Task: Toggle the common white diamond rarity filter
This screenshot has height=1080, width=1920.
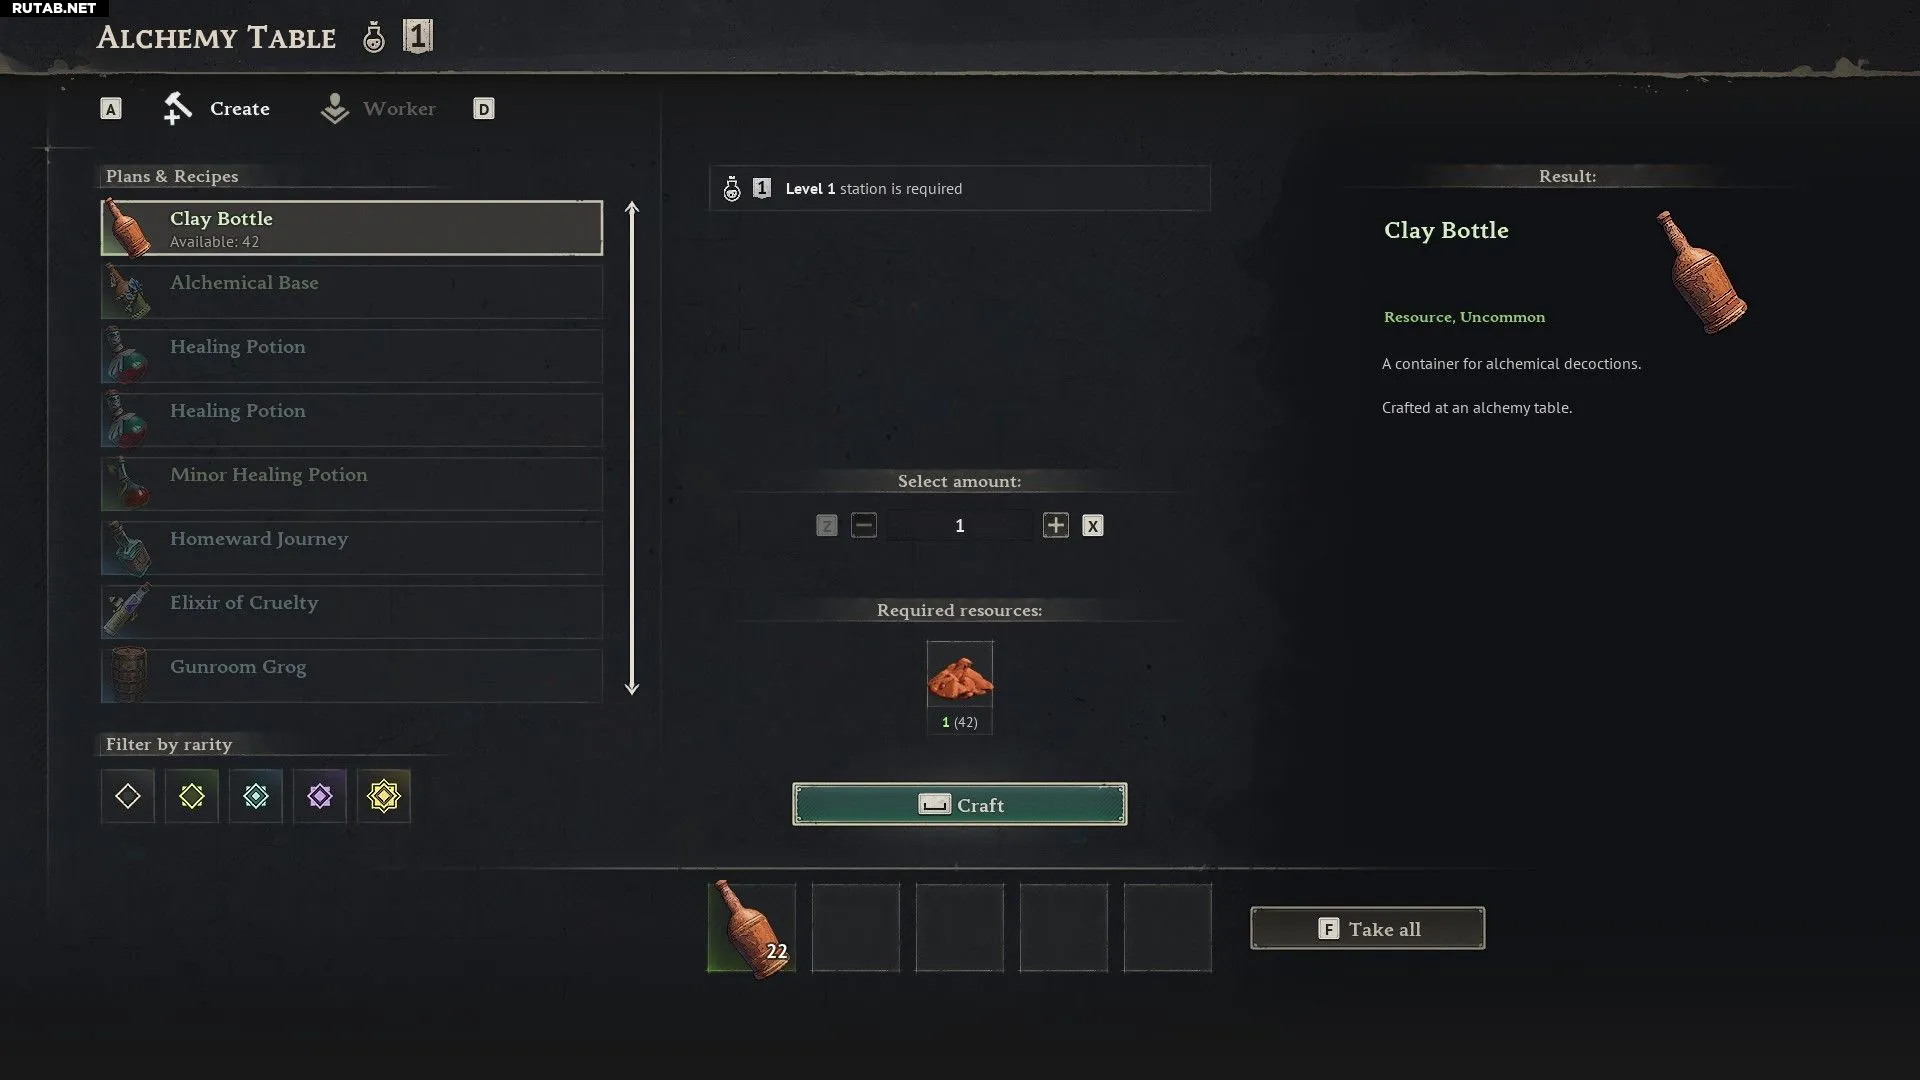Action: tap(128, 796)
